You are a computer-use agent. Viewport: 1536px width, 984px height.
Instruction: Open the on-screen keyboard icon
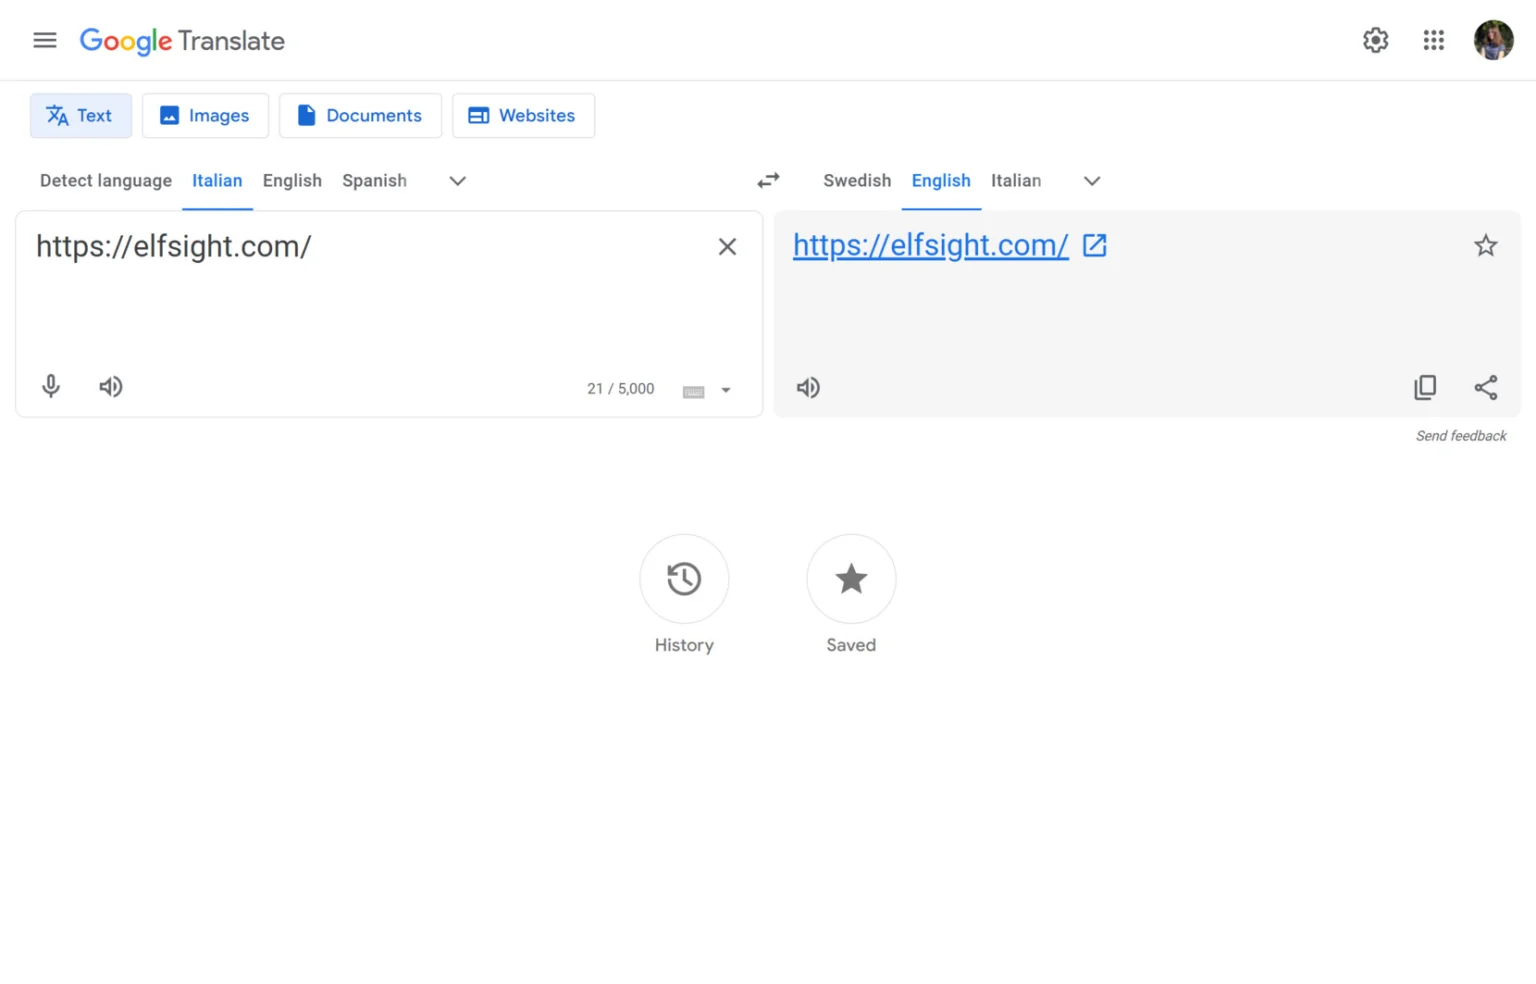point(694,391)
